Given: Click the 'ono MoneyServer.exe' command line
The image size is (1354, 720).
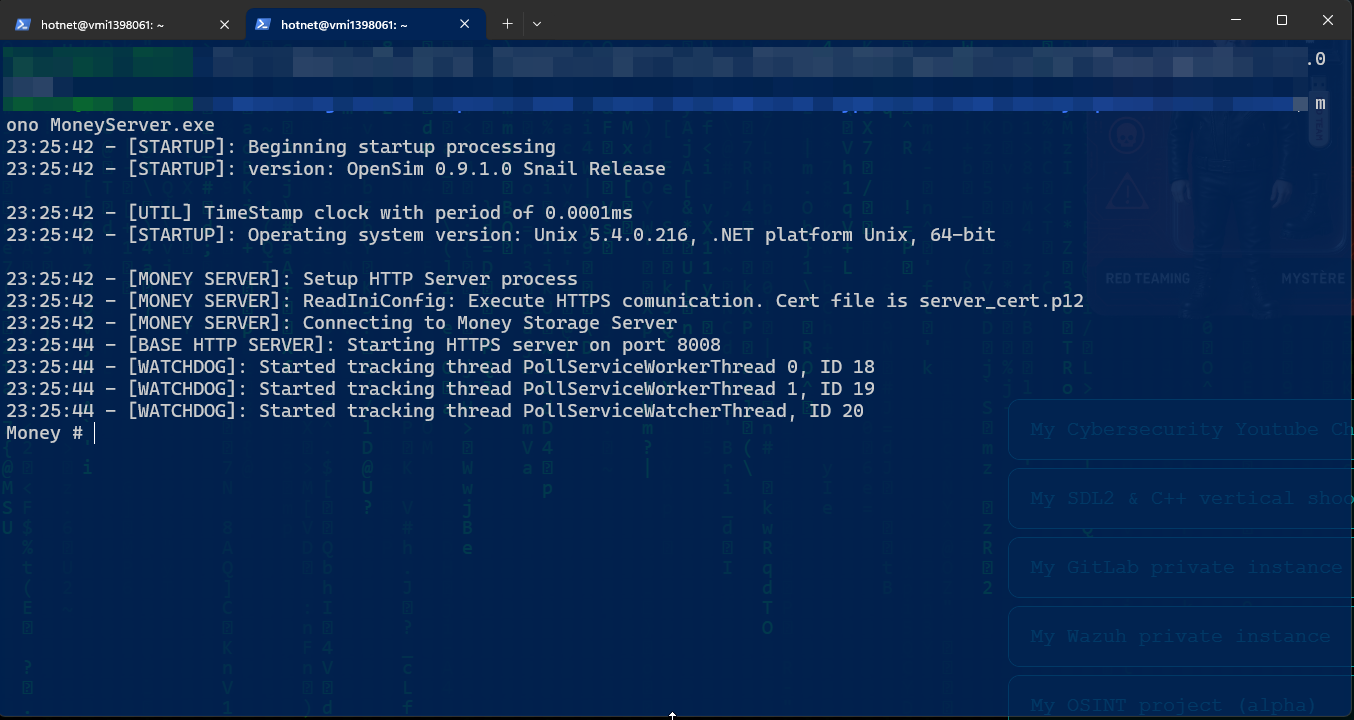Looking at the screenshot, I should pyautogui.click(x=110, y=125).
